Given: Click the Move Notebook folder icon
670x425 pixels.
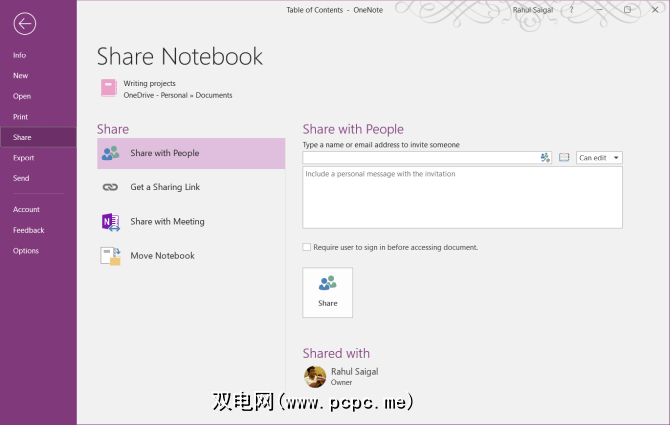Looking at the screenshot, I should 110,256.
